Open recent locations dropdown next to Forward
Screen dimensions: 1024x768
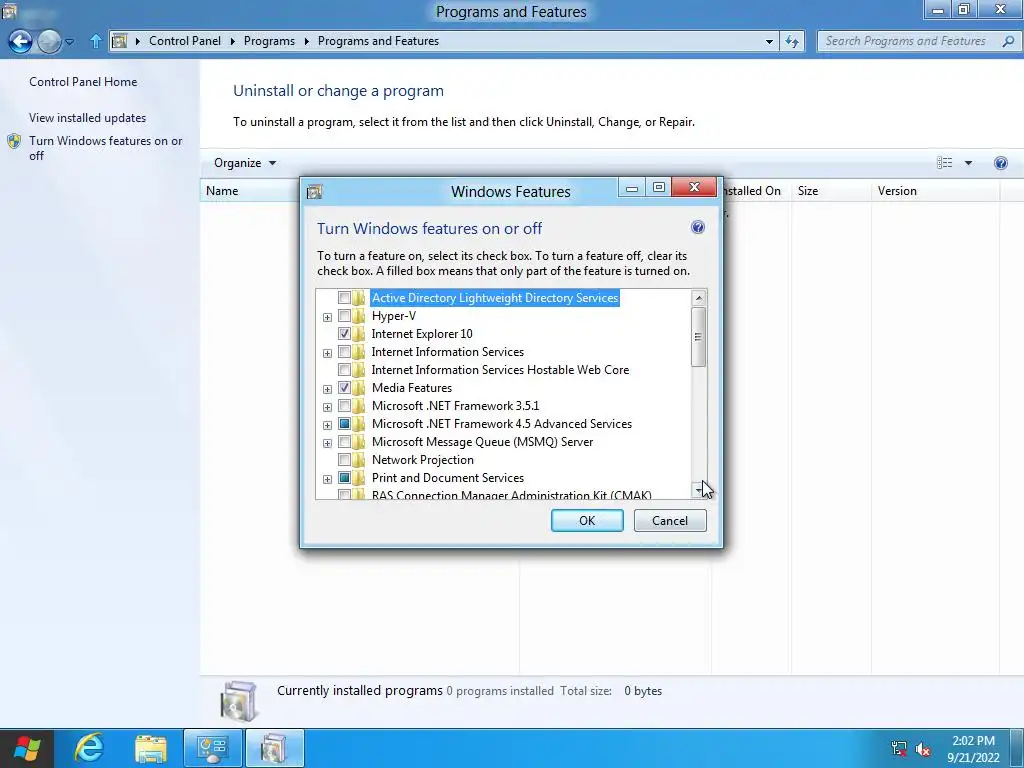point(69,42)
